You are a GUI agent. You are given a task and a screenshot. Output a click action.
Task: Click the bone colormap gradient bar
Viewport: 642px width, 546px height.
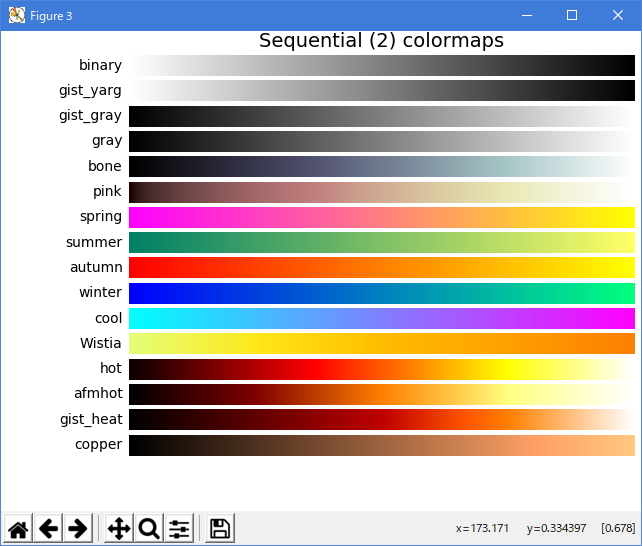click(382, 167)
